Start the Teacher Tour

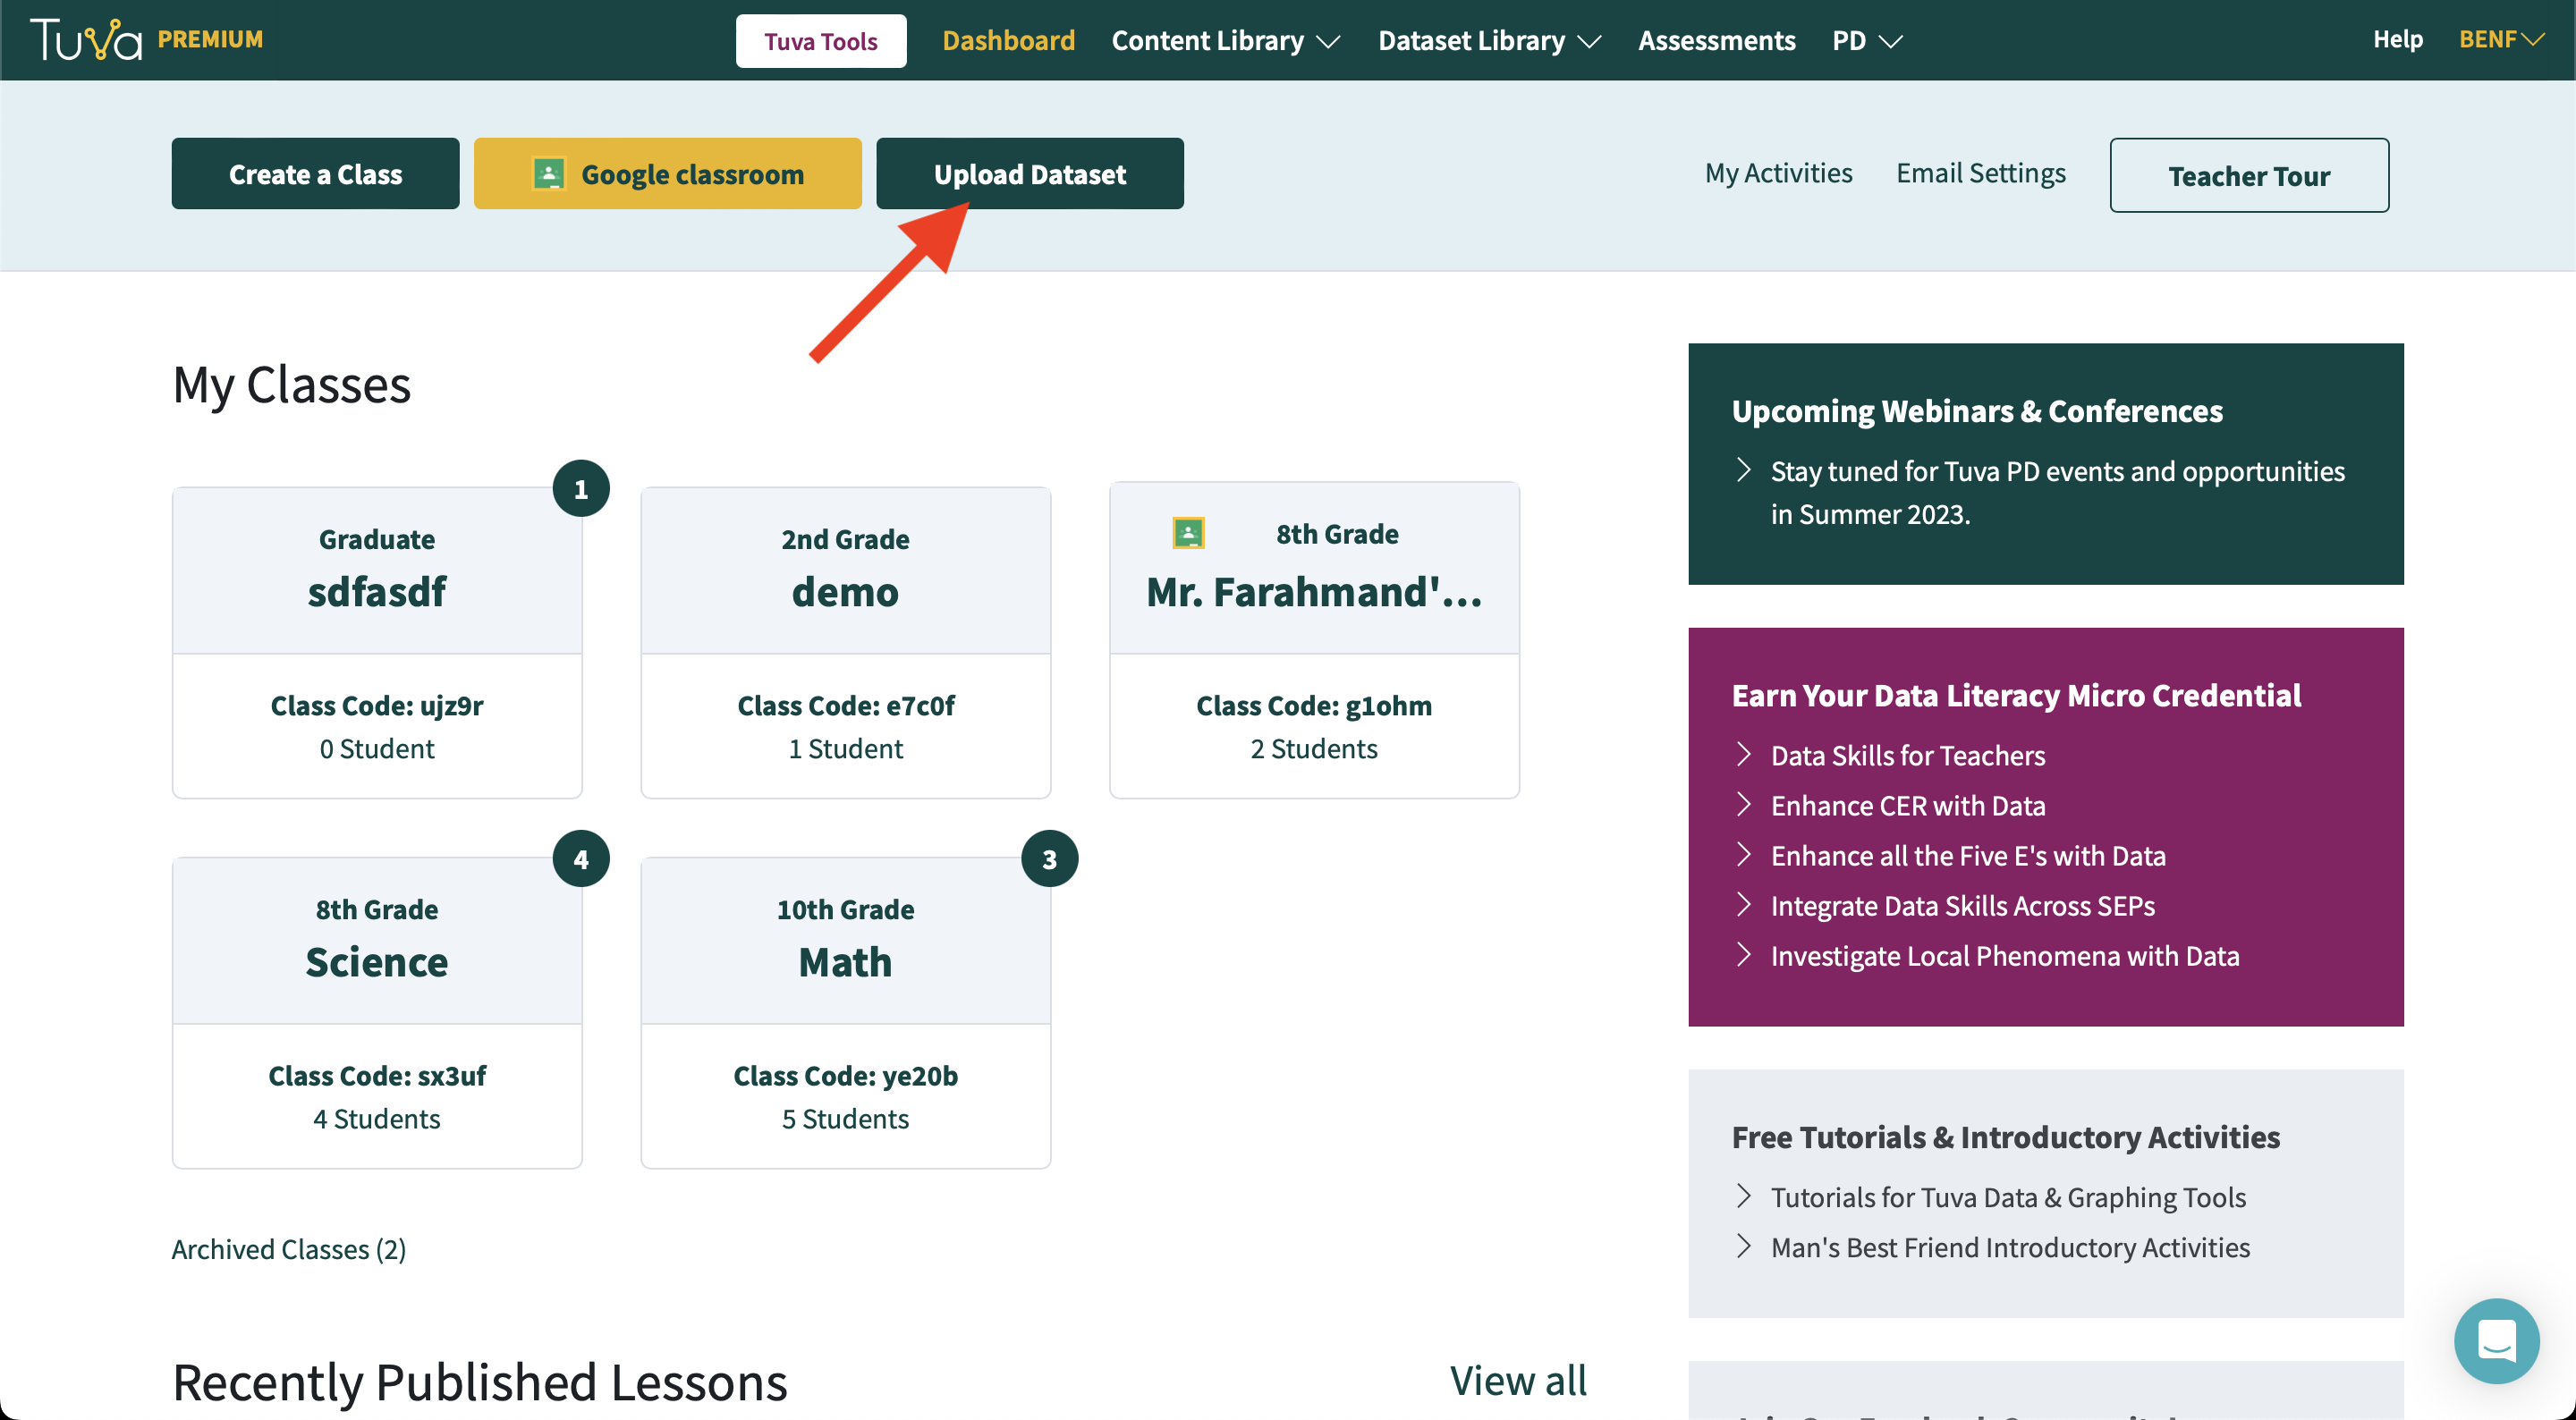click(x=2249, y=175)
